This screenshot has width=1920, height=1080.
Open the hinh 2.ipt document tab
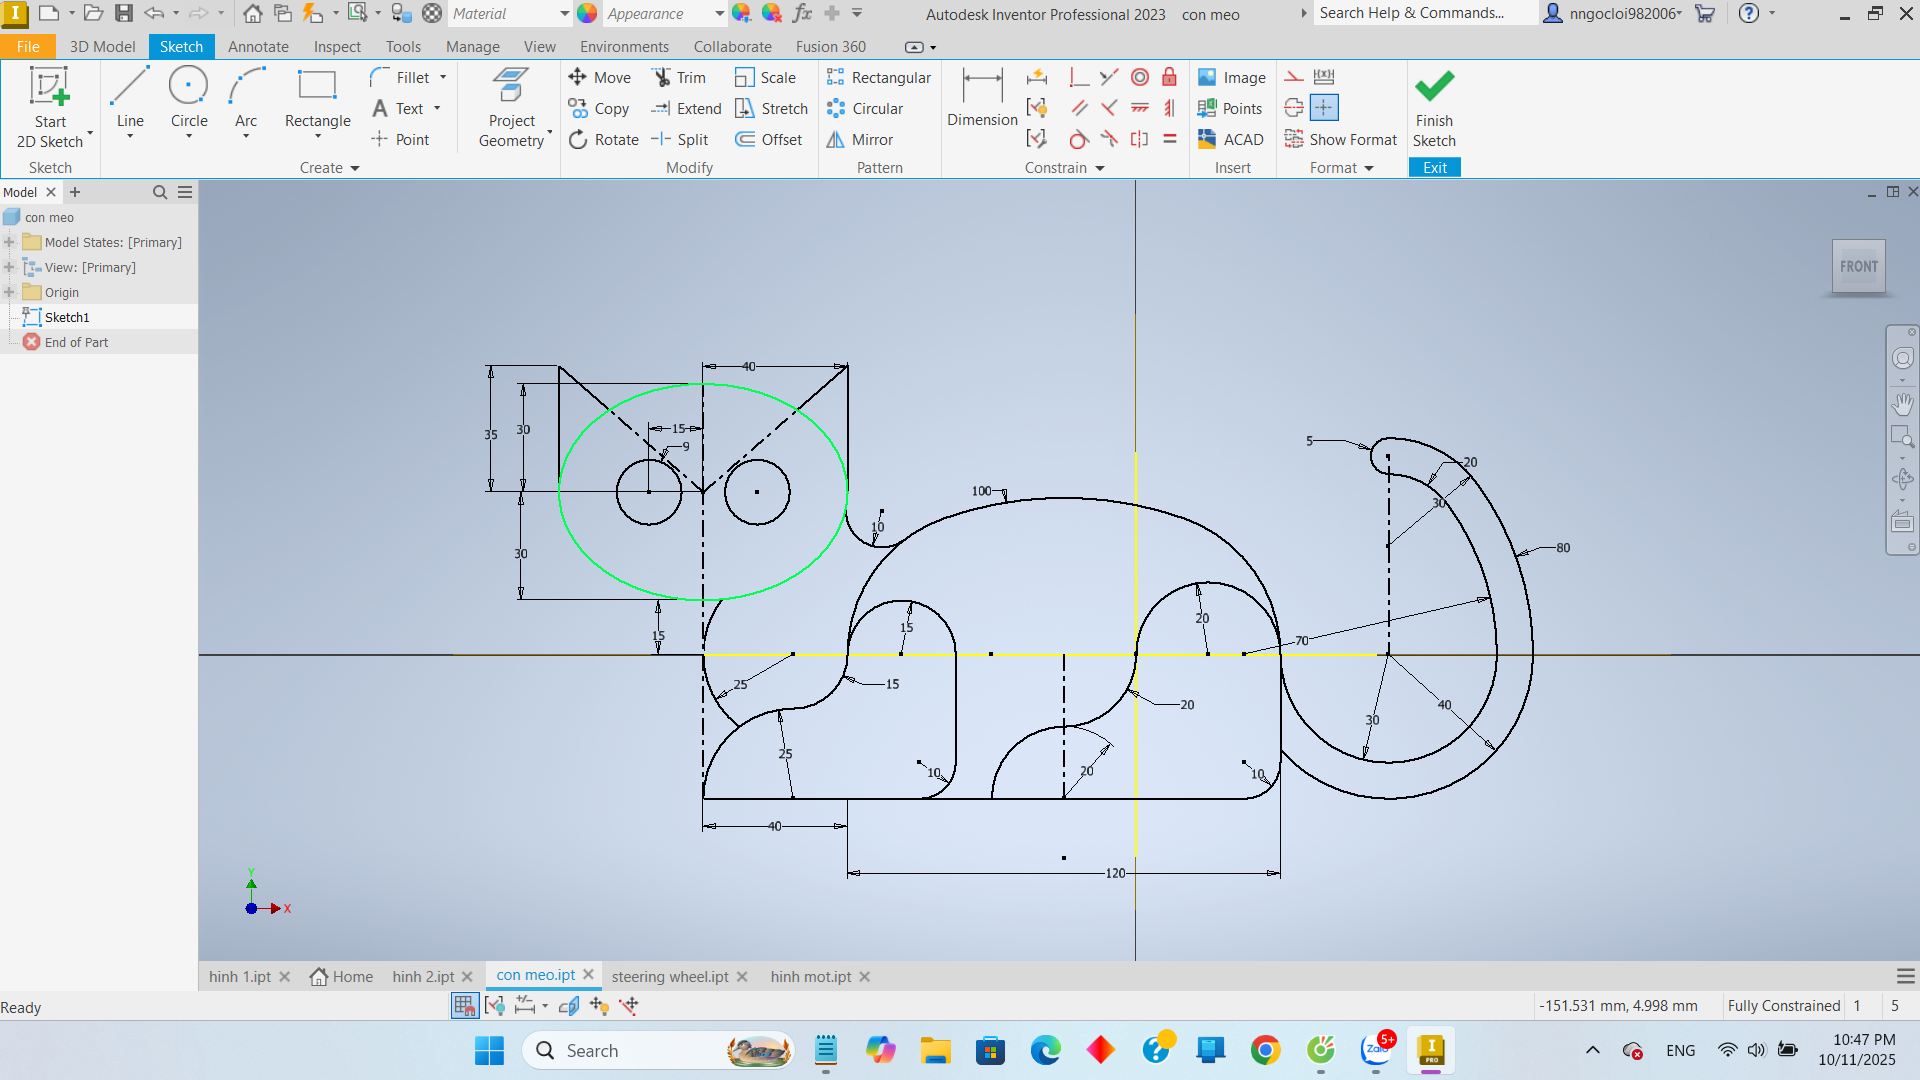pos(422,977)
